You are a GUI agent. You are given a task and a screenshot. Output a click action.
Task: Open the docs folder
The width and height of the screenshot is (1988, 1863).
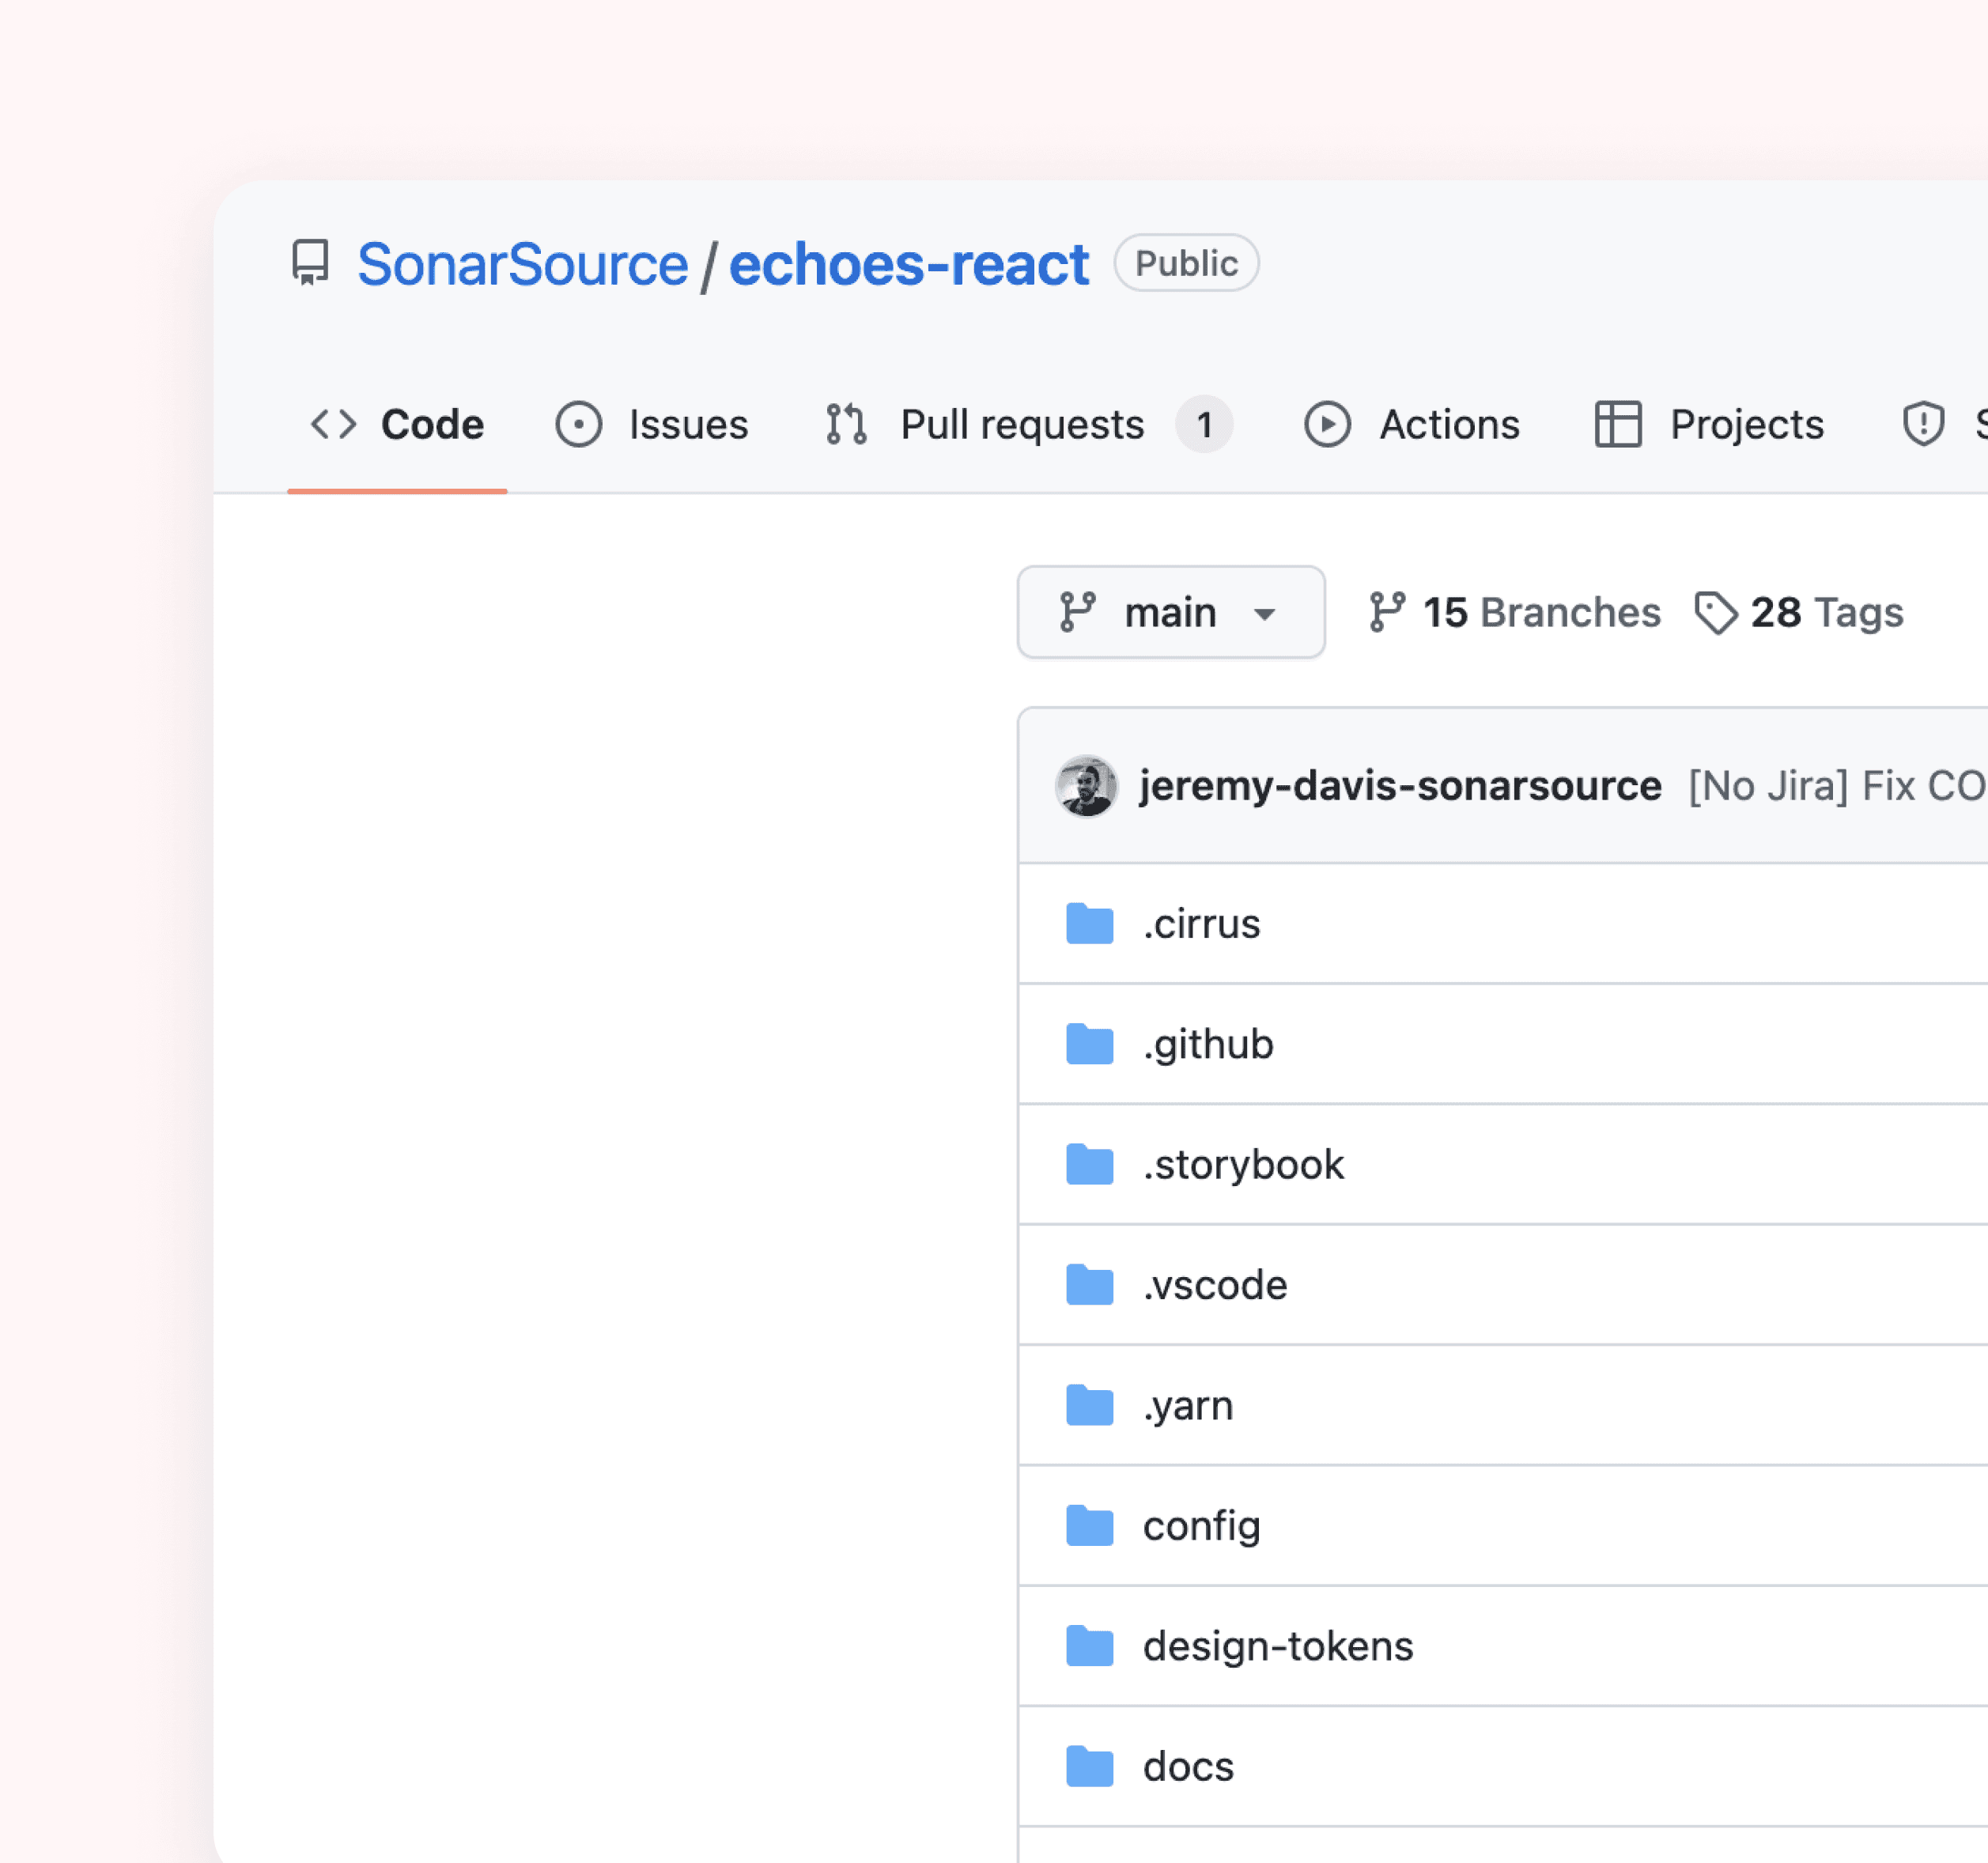click(x=1187, y=1767)
